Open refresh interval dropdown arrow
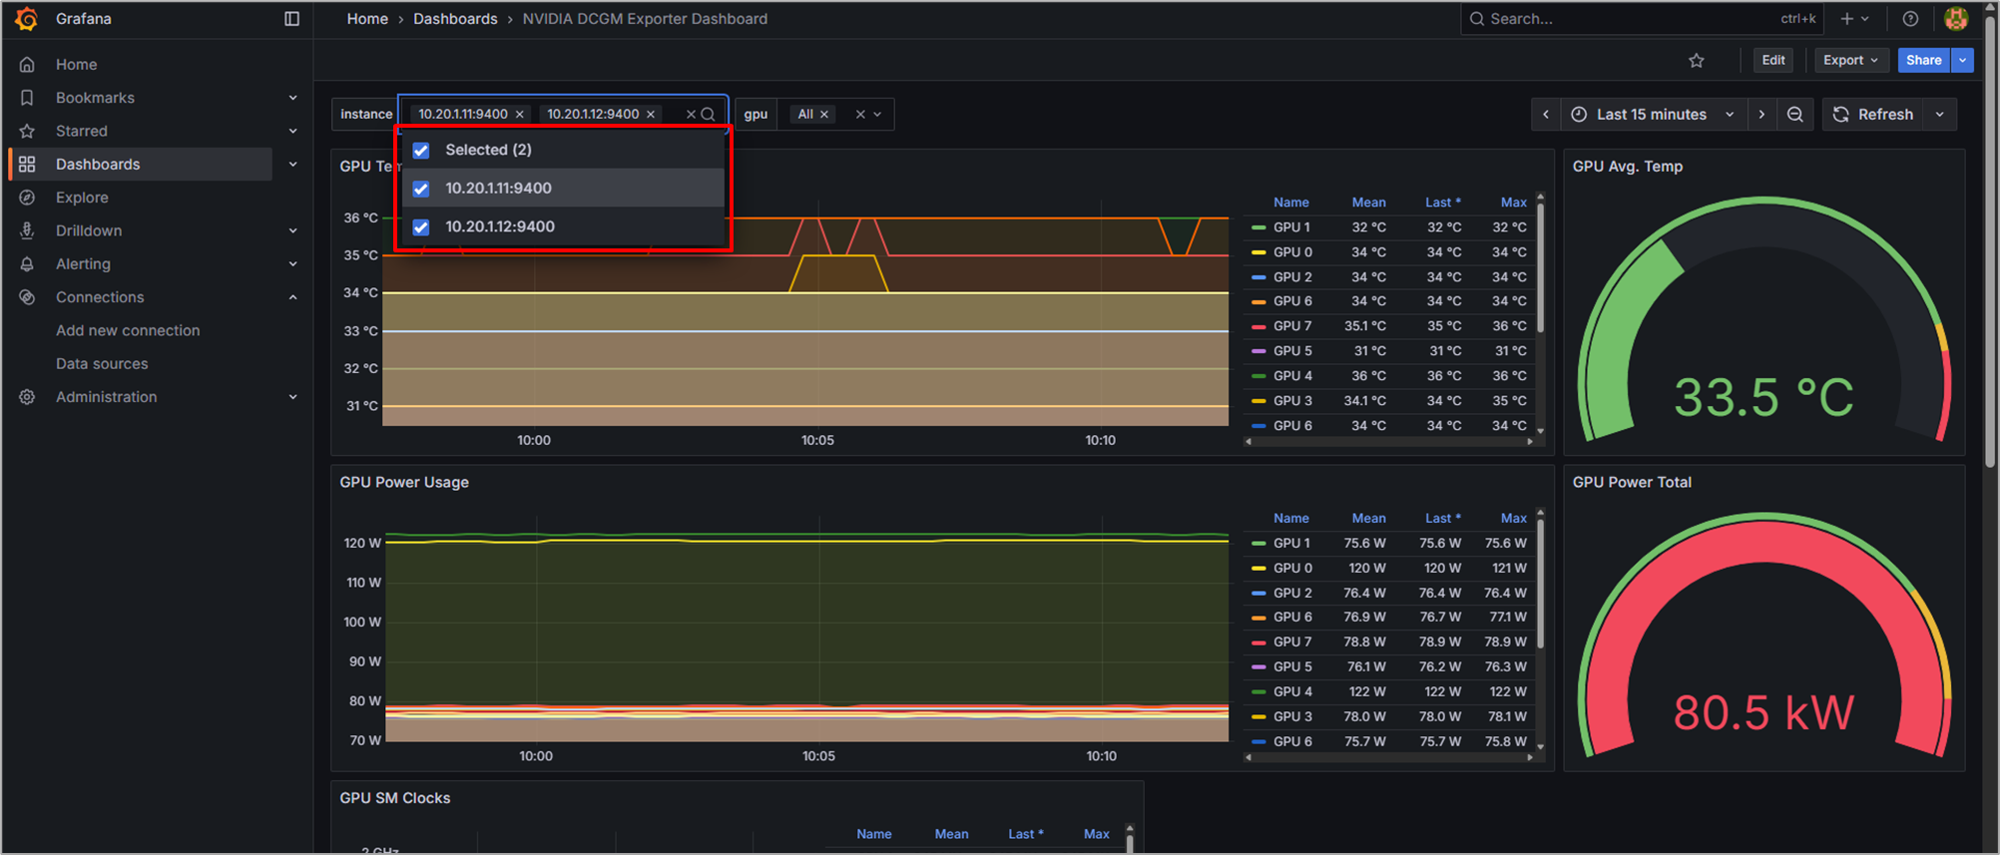 [x=1940, y=115]
